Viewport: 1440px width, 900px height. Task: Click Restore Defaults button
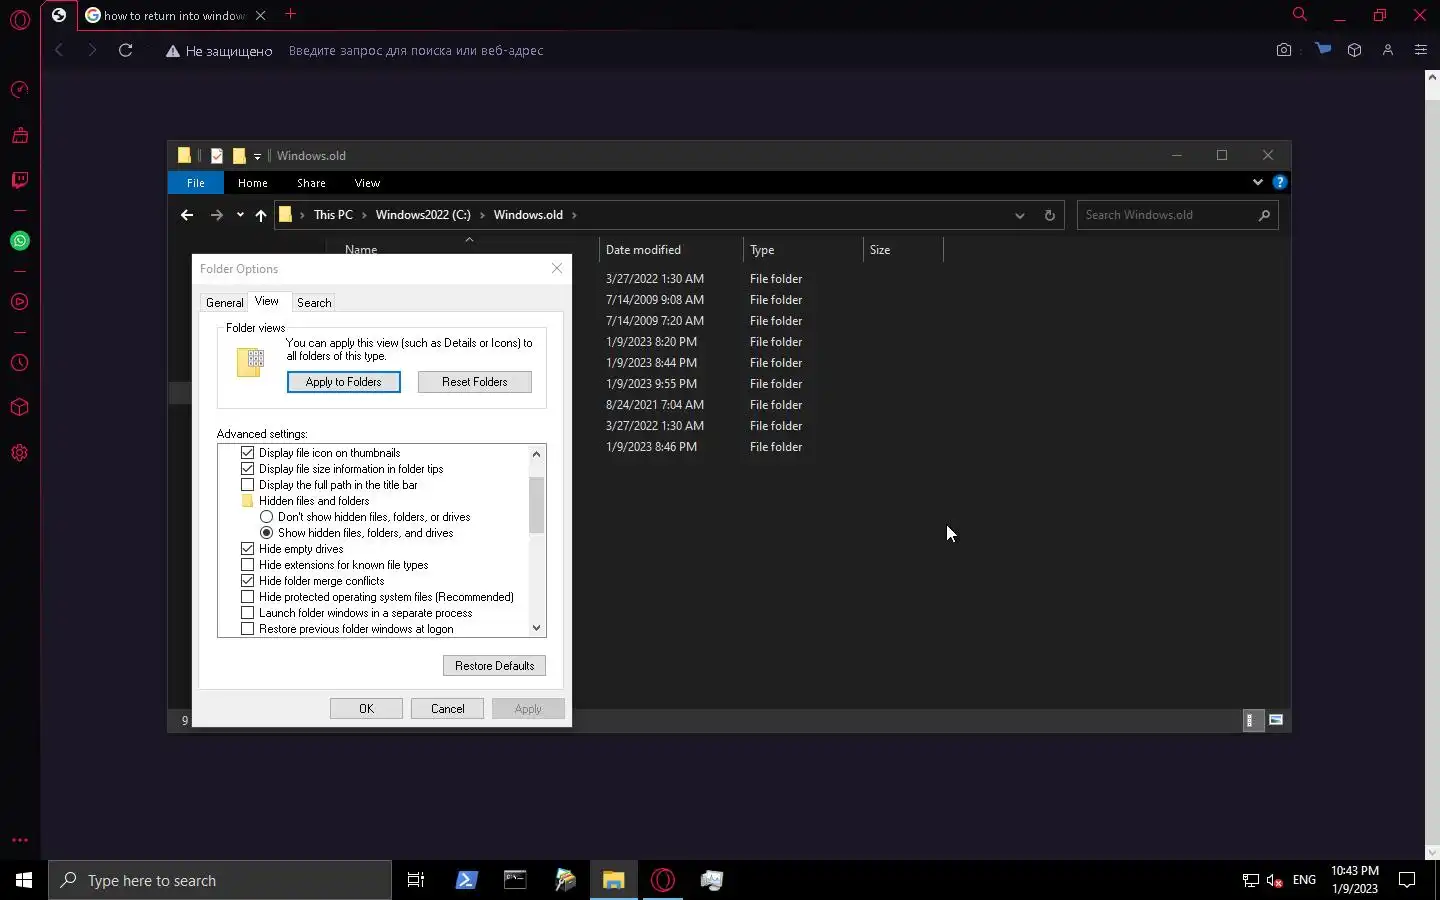(495, 666)
